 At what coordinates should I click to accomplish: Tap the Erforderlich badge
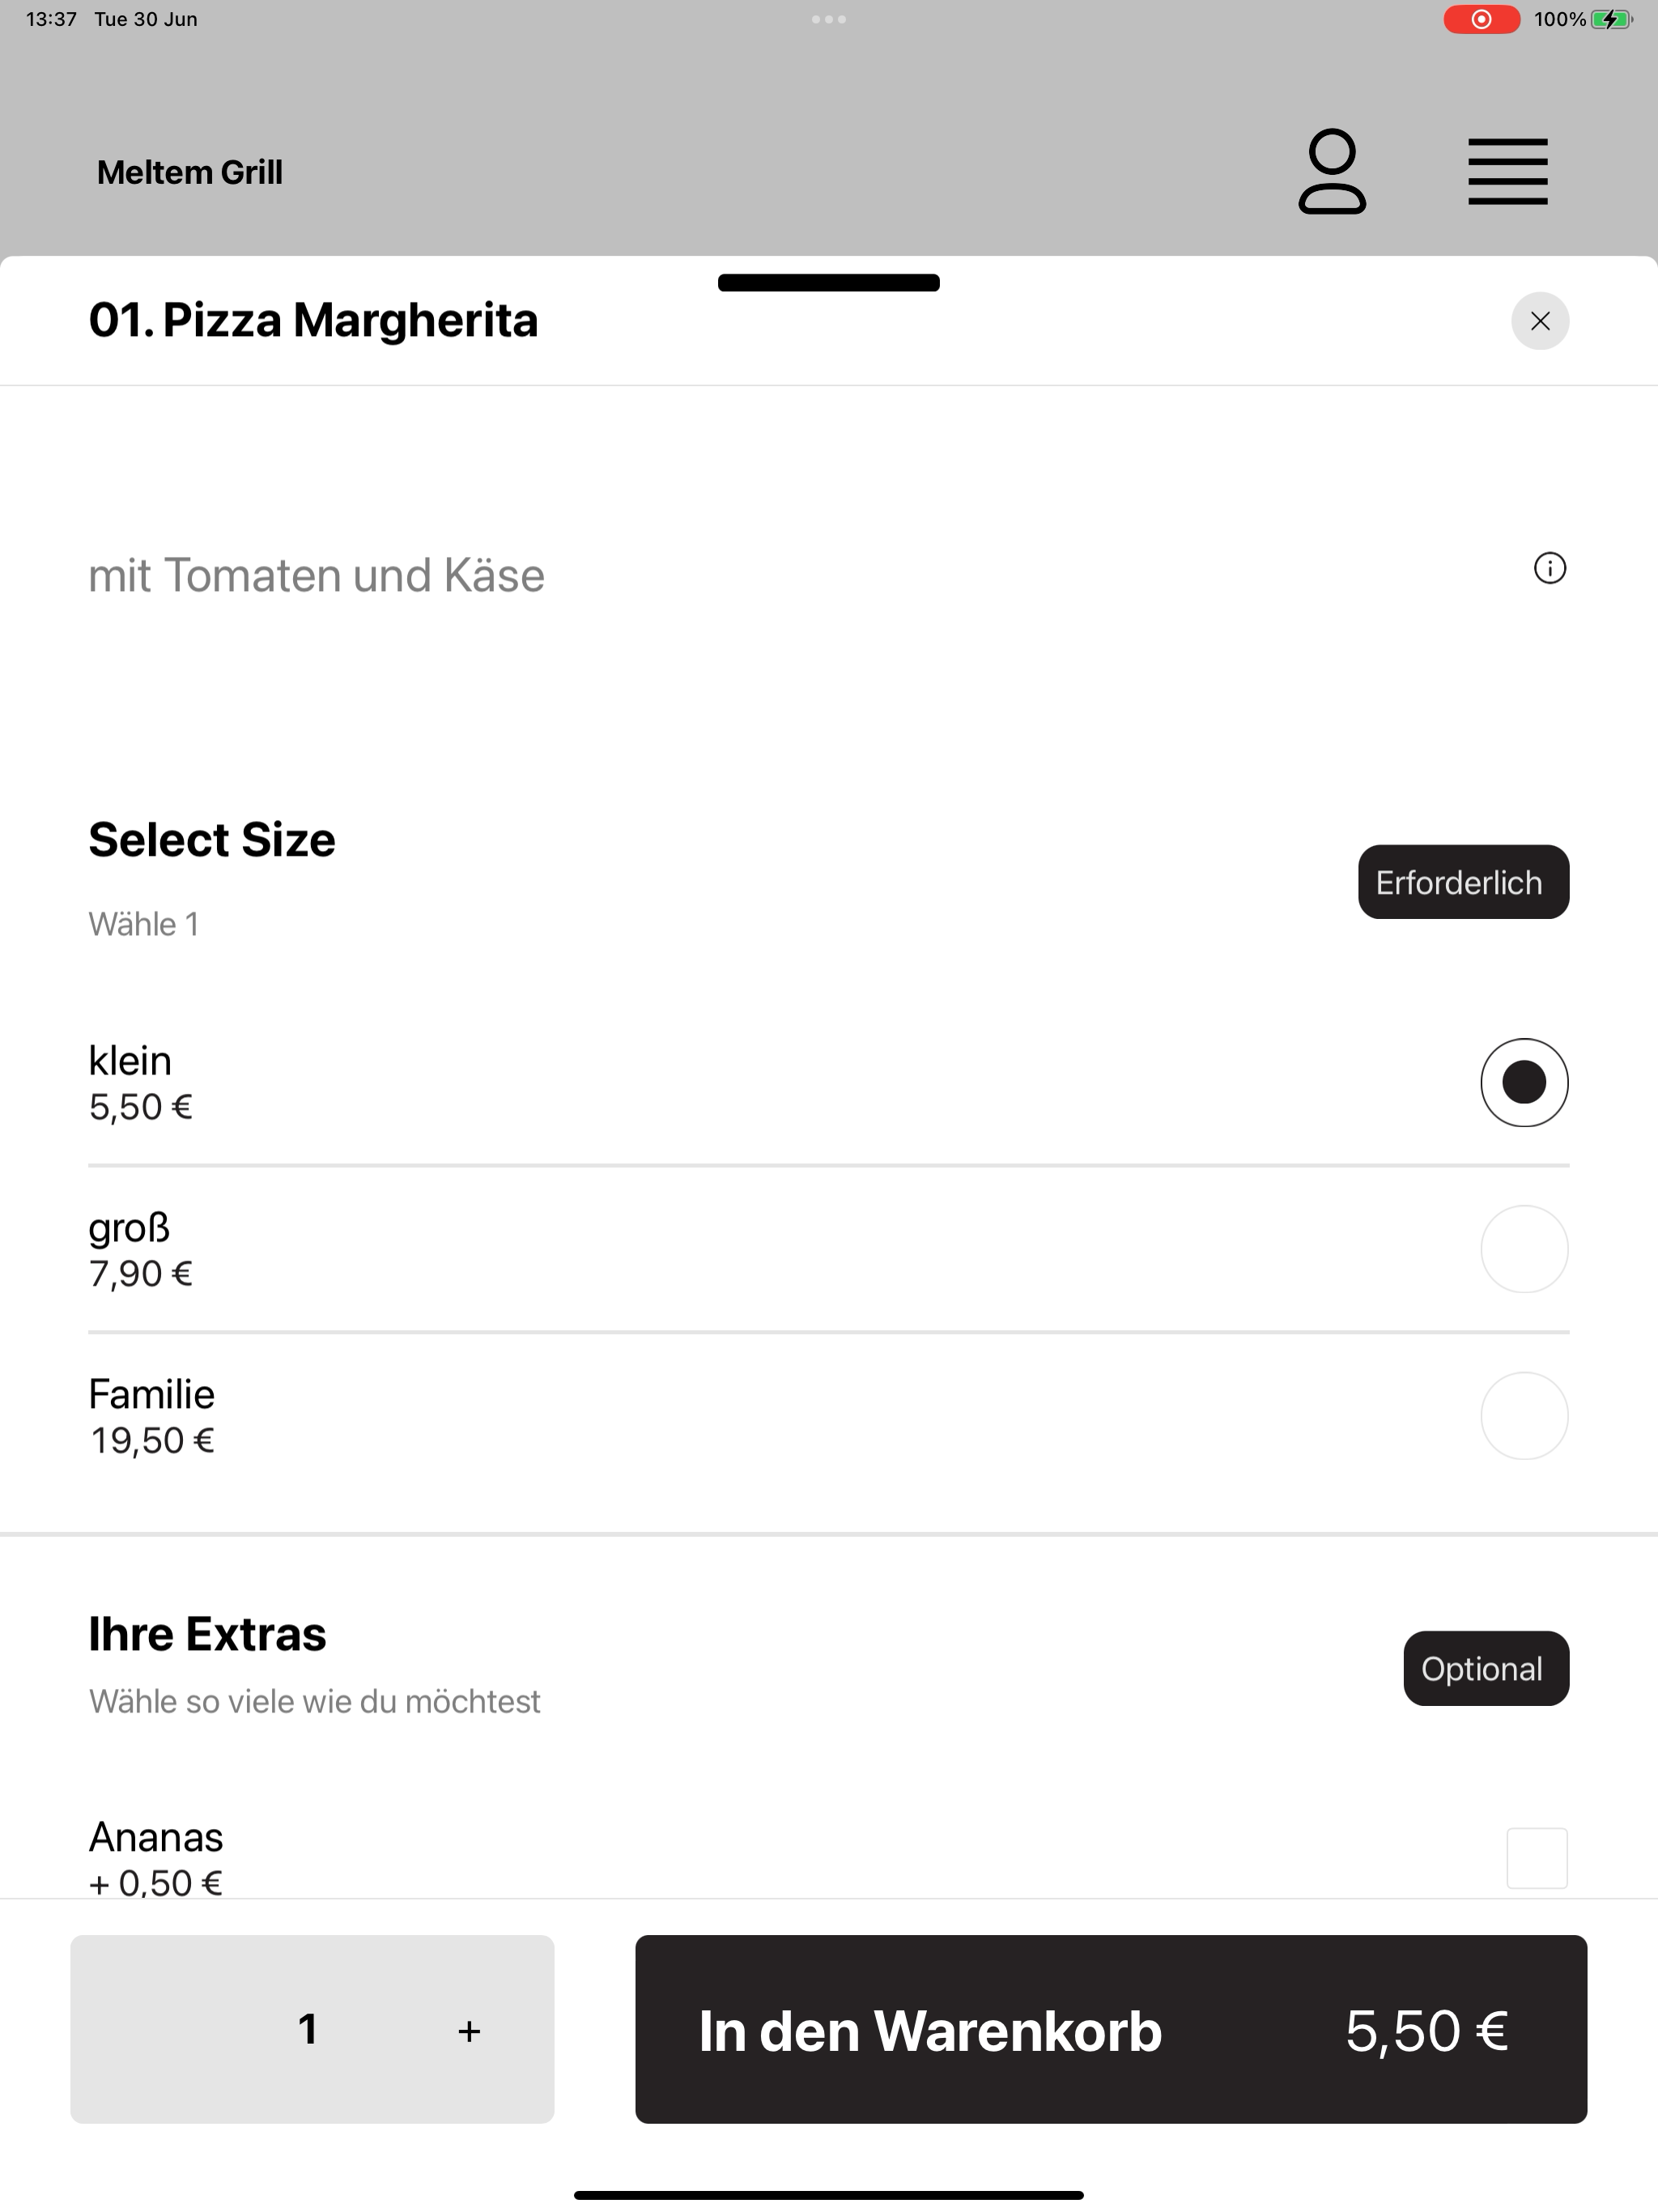pos(1463,882)
